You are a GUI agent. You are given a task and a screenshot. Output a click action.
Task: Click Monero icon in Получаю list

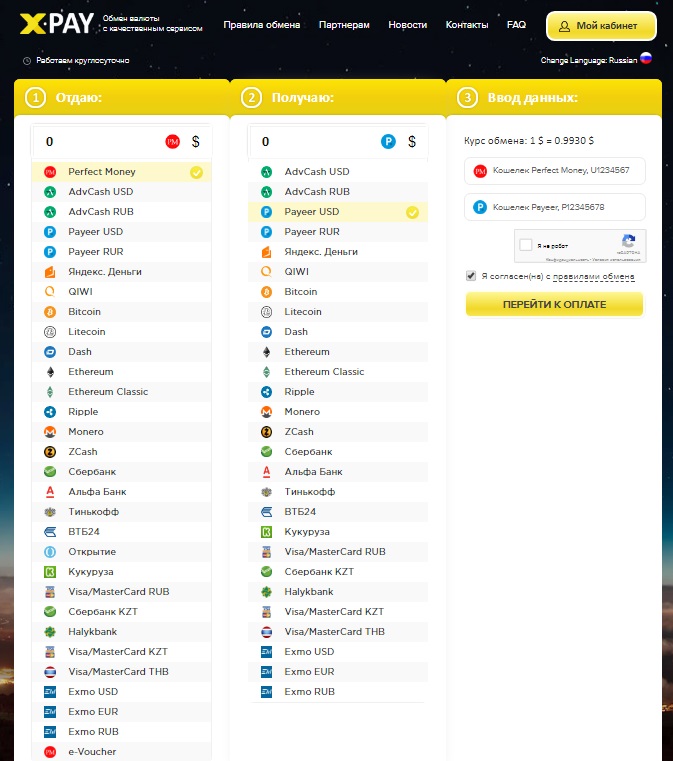coord(266,412)
